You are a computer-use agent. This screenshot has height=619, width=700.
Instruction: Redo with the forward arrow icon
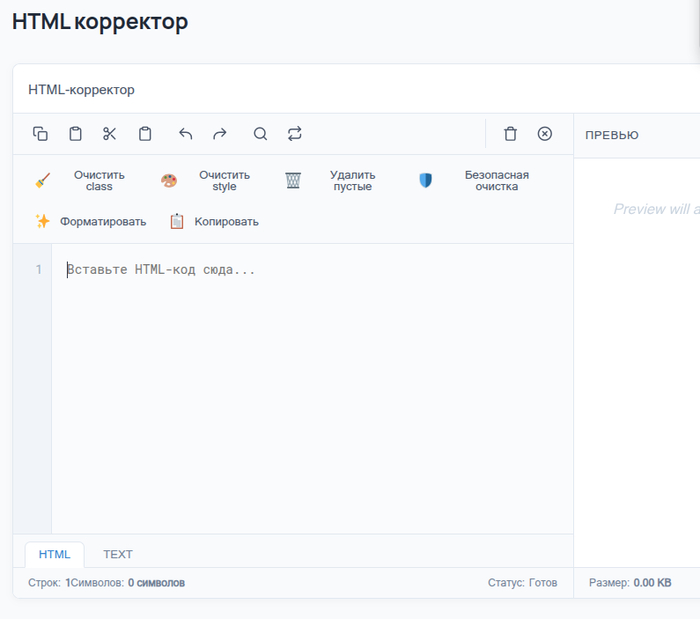pos(220,133)
